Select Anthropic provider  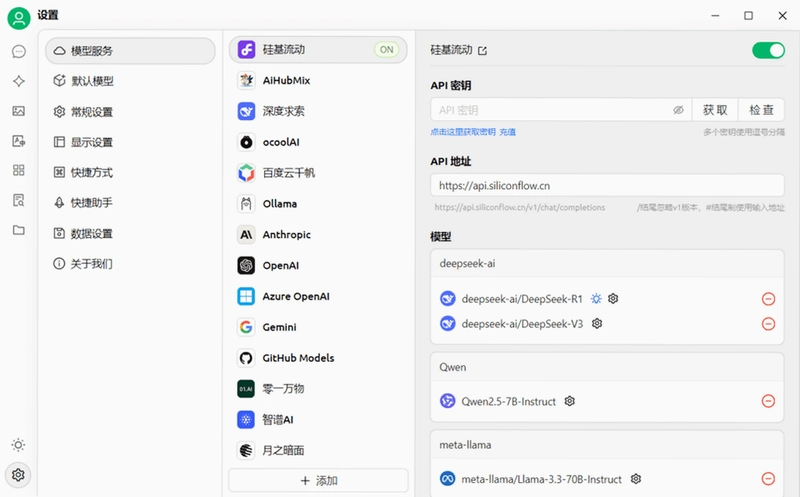pyautogui.click(x=318, y=235)
